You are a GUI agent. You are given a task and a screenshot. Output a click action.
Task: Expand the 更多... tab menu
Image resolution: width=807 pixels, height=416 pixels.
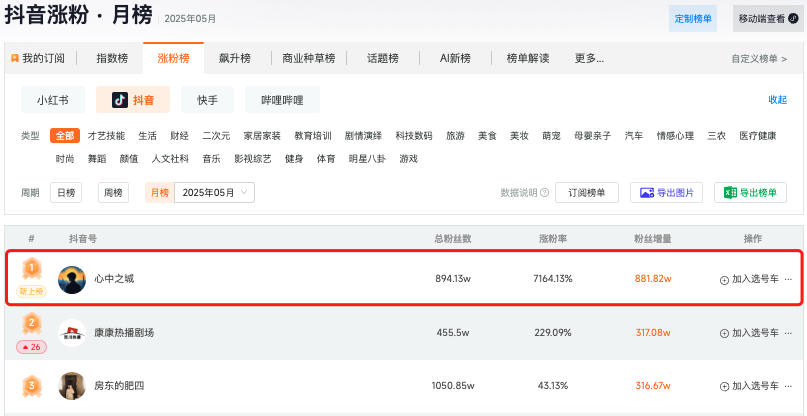[x=589, y=58]
